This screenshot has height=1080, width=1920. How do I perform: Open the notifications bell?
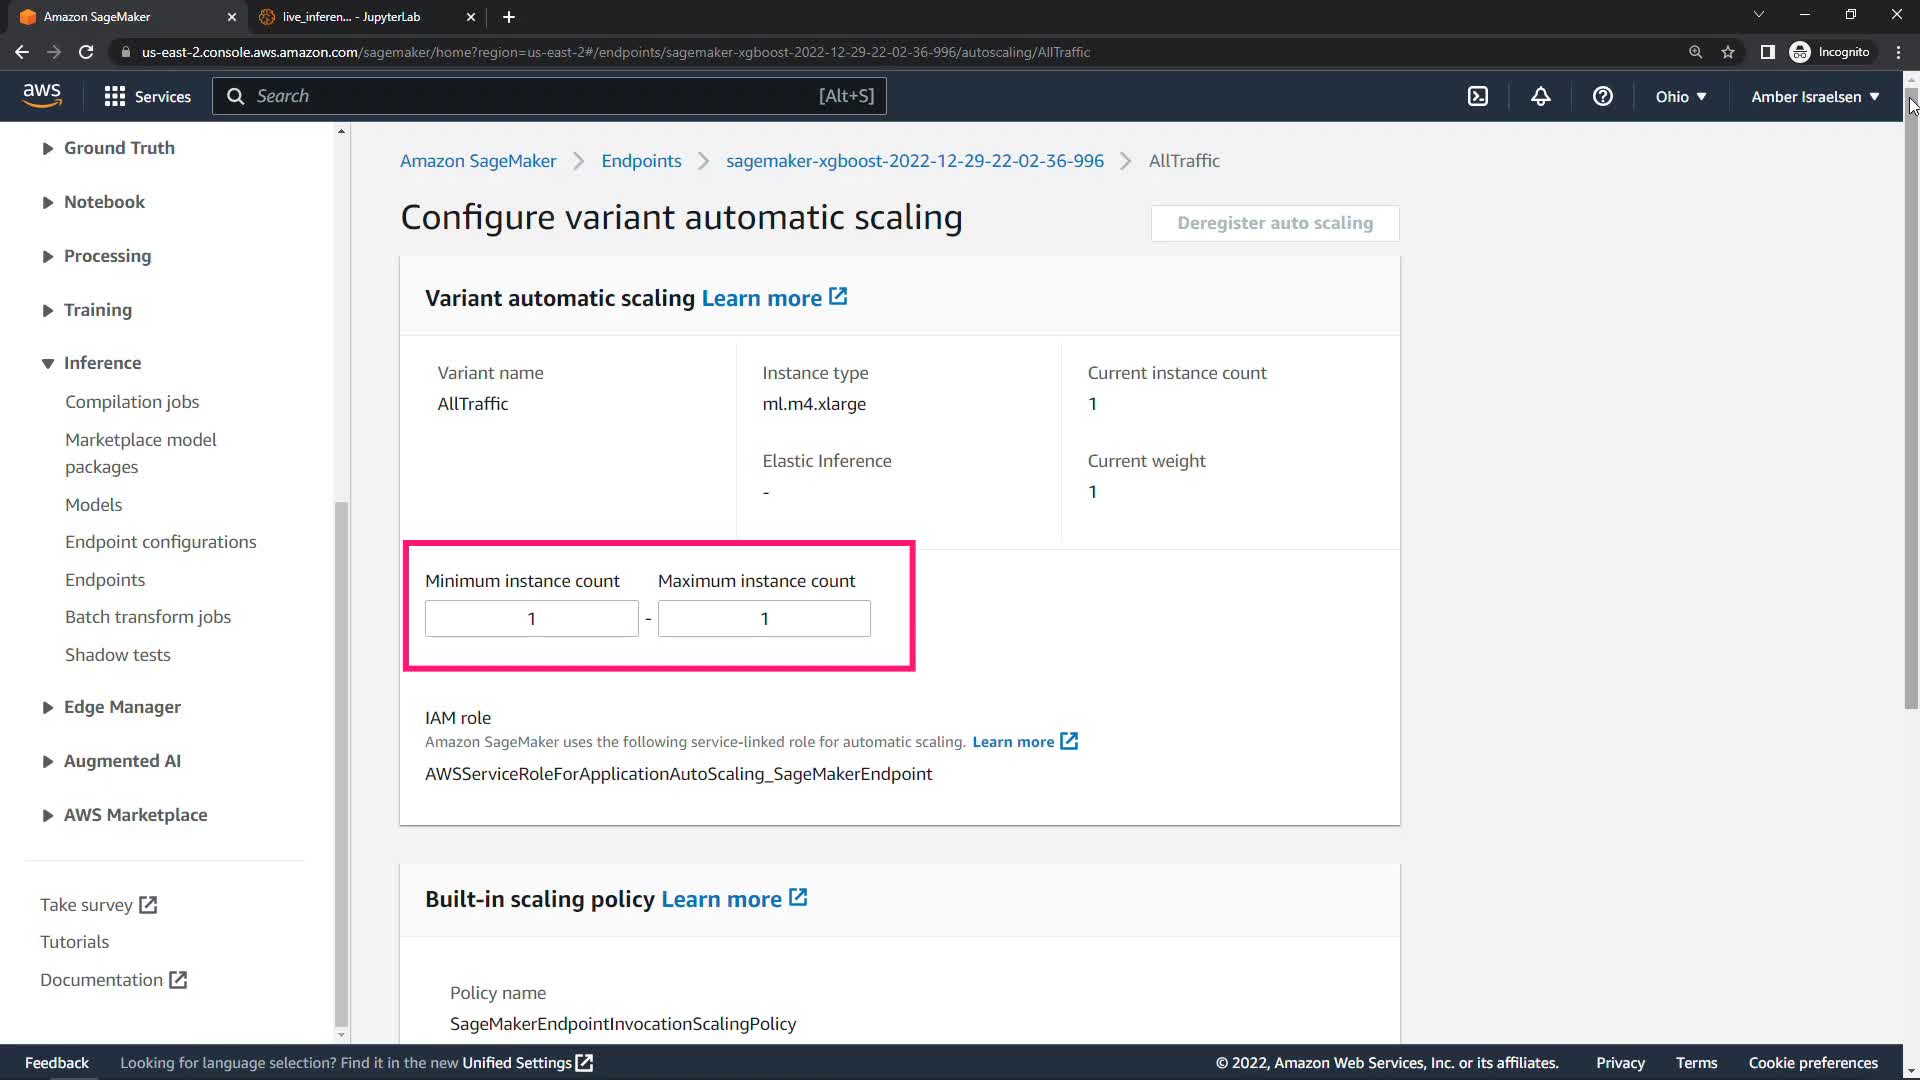pyautogui.click(x=1540, y=96)
